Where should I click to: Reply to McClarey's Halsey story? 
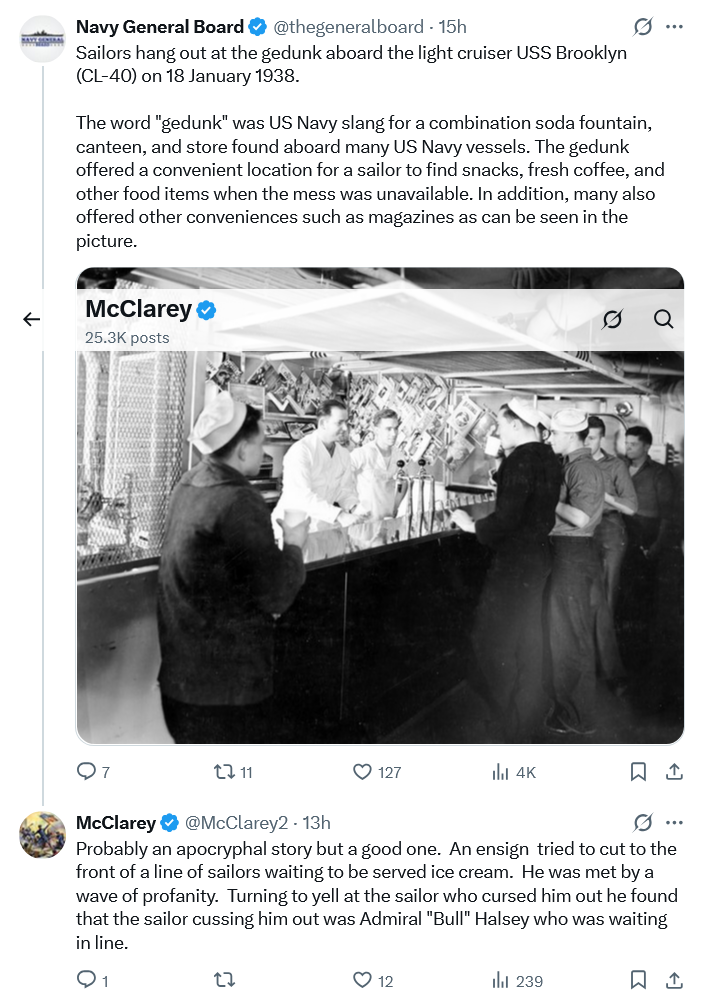[x=87, y=981]
